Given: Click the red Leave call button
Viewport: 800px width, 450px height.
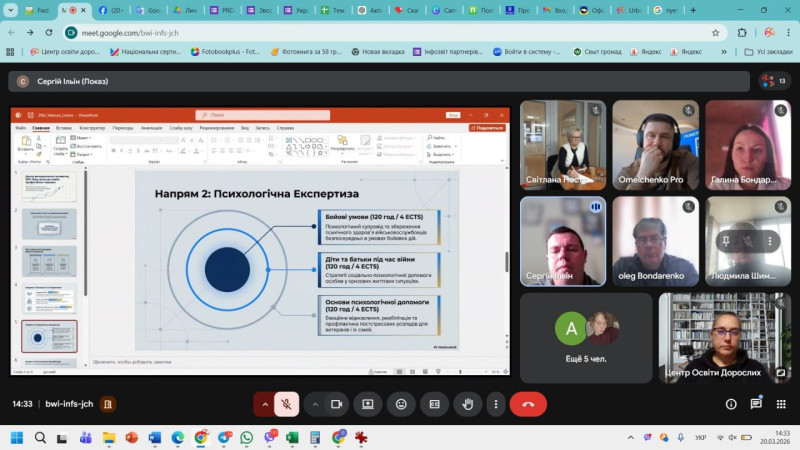Looking at the screenshot, I should (x=528, y=404).
